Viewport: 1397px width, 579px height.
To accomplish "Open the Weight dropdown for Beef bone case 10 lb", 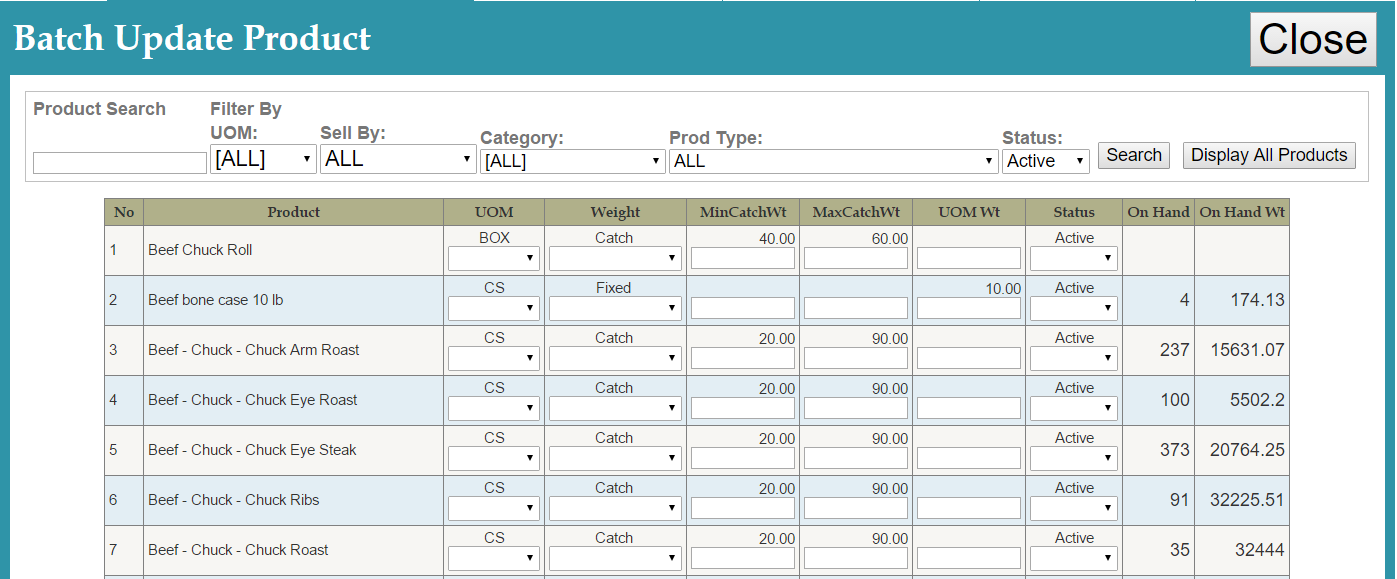I will 615,308.
